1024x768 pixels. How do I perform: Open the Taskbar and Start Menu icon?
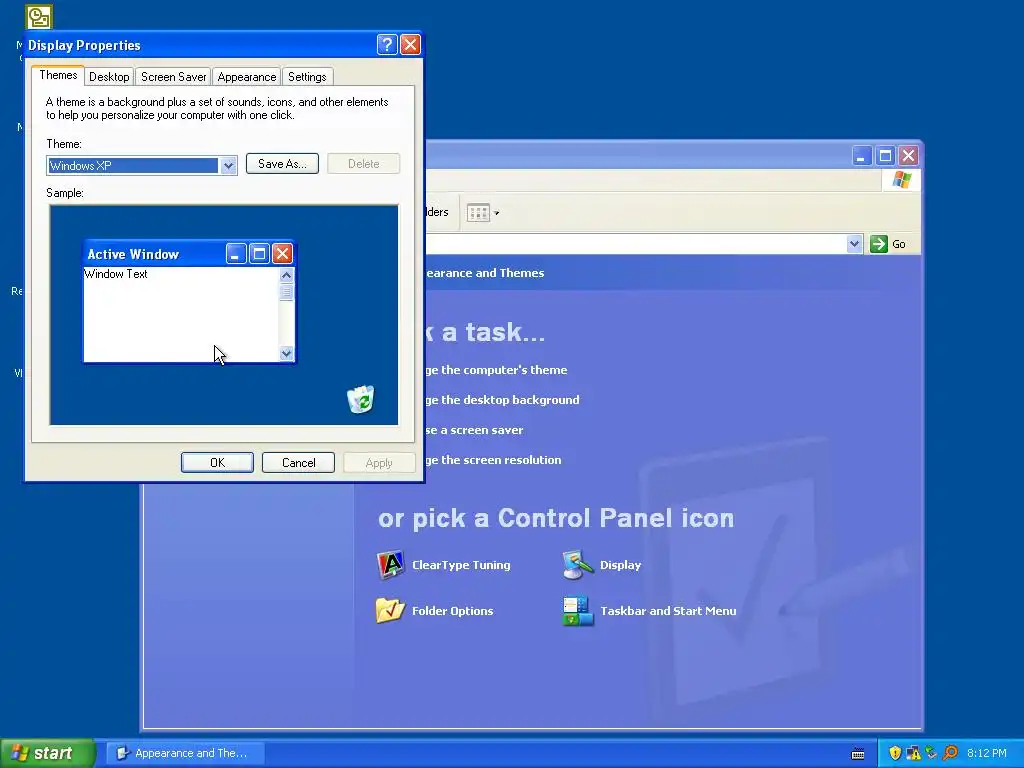point(649,611)
